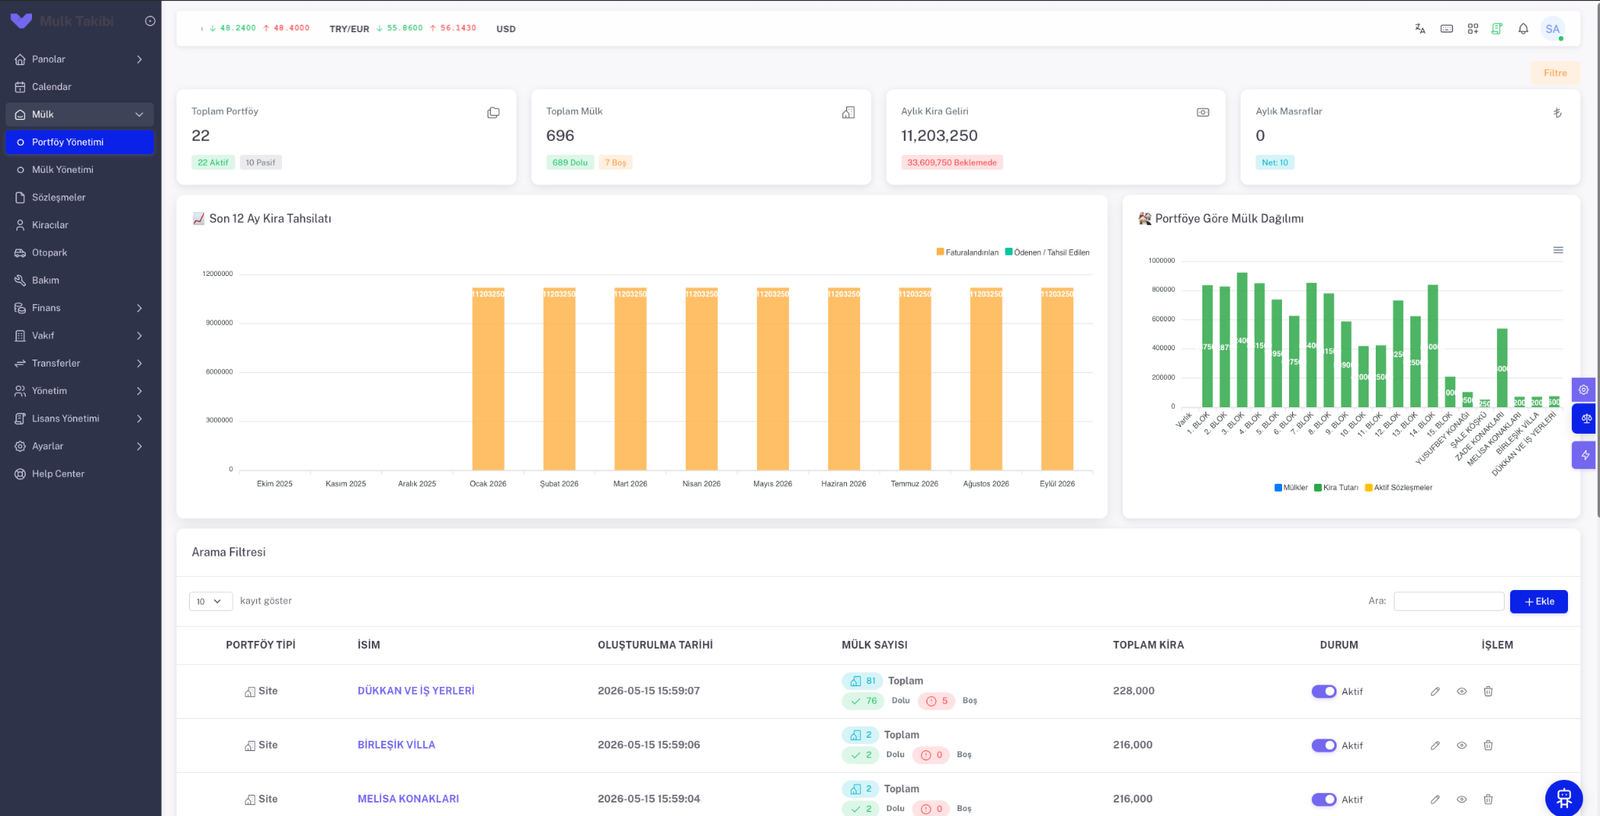The height and width of the screenshot is (816, 1600).
Task: Expand the Lisans Yönetimi menu
Action: pyautogui.click(x=80, y=418)
